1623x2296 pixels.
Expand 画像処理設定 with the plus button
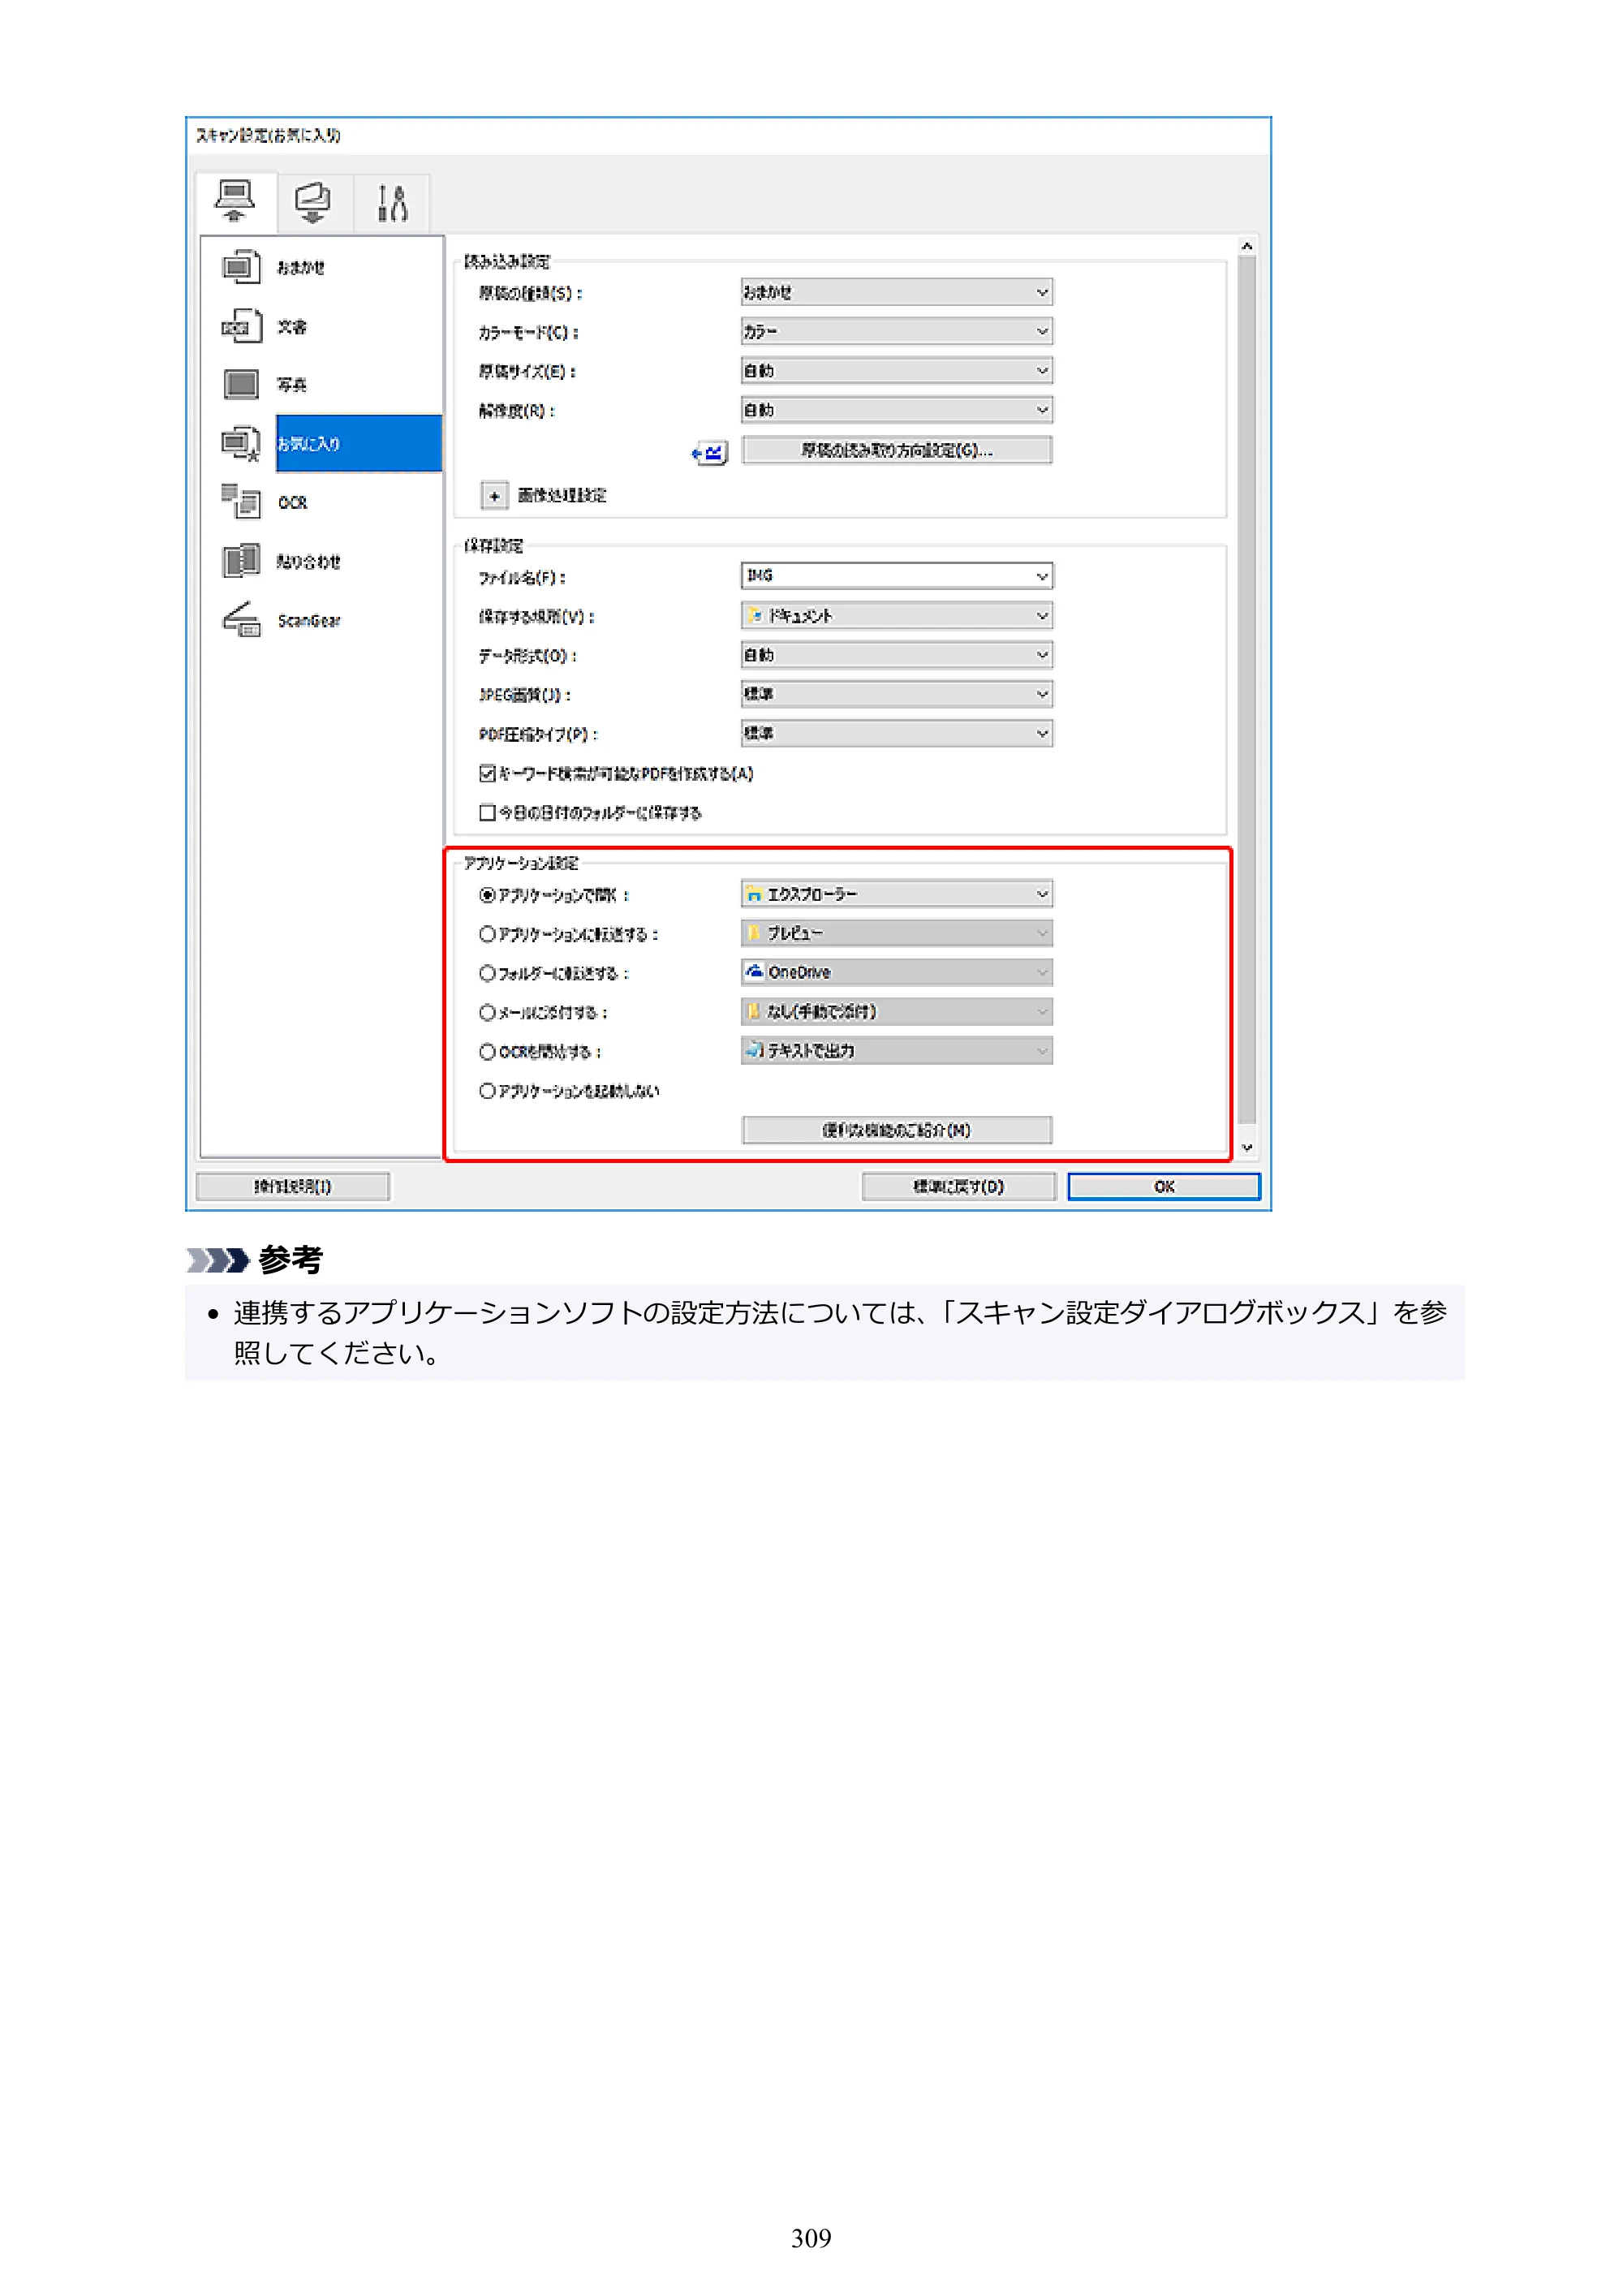pyautogui.click(x=494, y=495)
